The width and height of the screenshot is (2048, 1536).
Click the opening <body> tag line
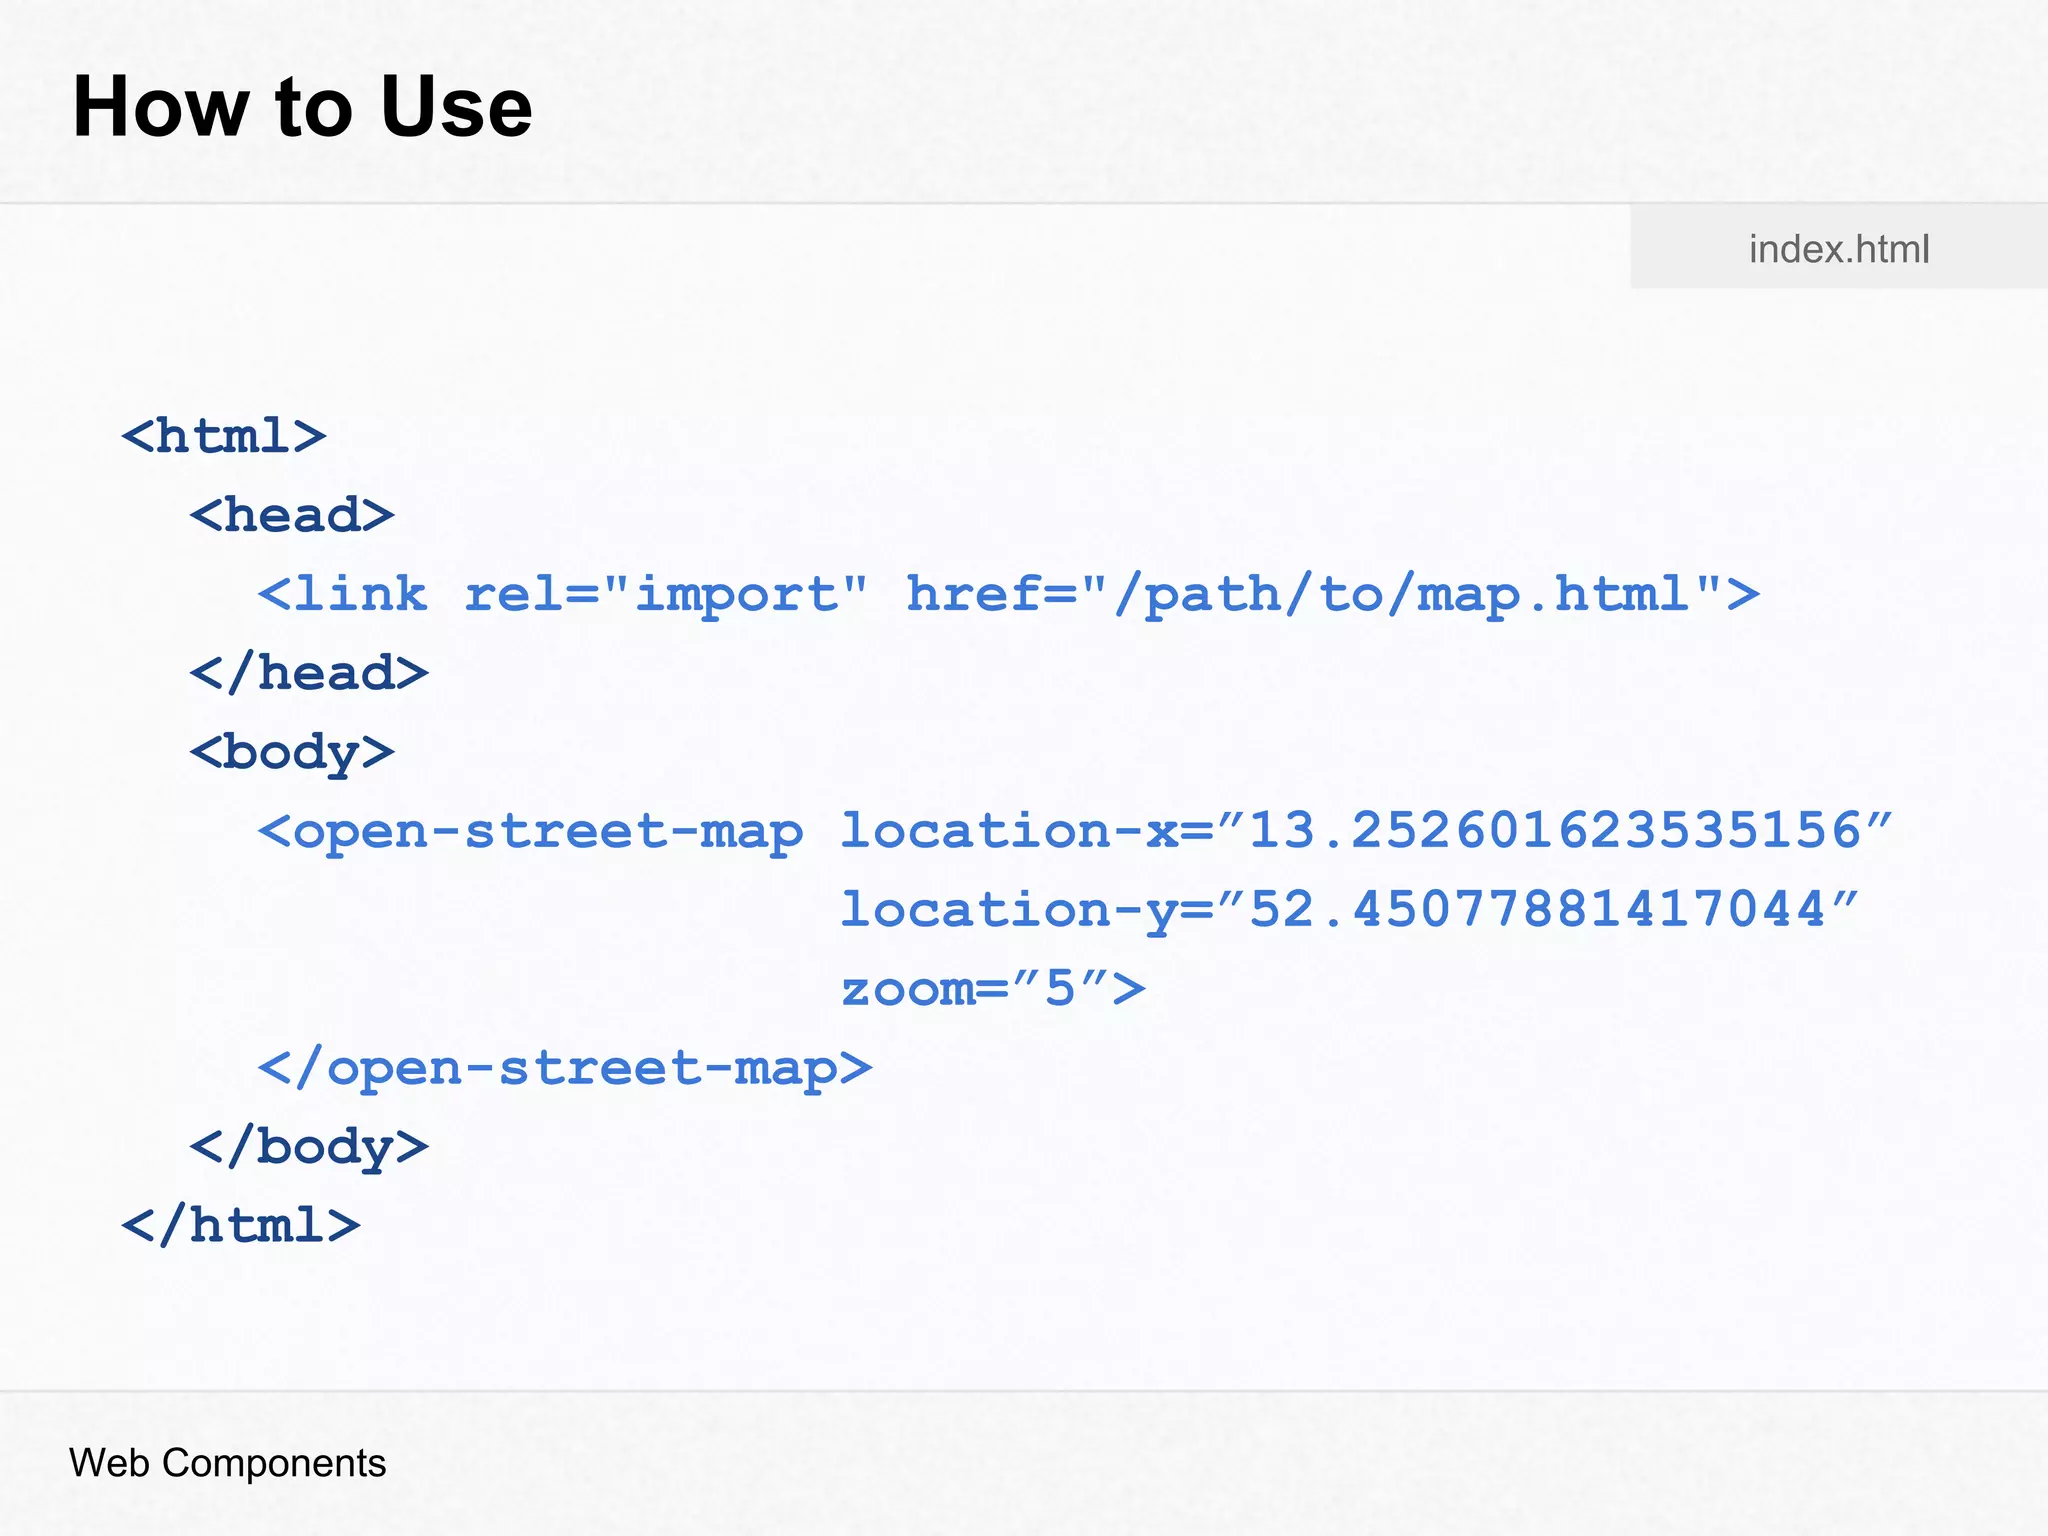pos(292,752)
